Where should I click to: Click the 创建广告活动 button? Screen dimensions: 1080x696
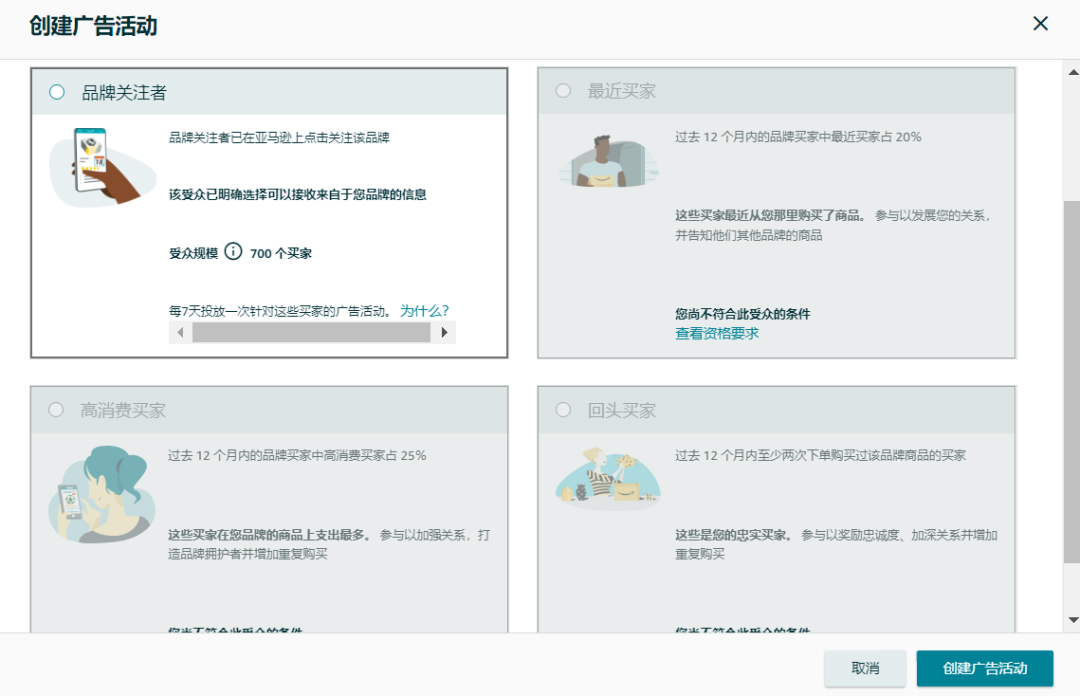[x=984, y=668]
